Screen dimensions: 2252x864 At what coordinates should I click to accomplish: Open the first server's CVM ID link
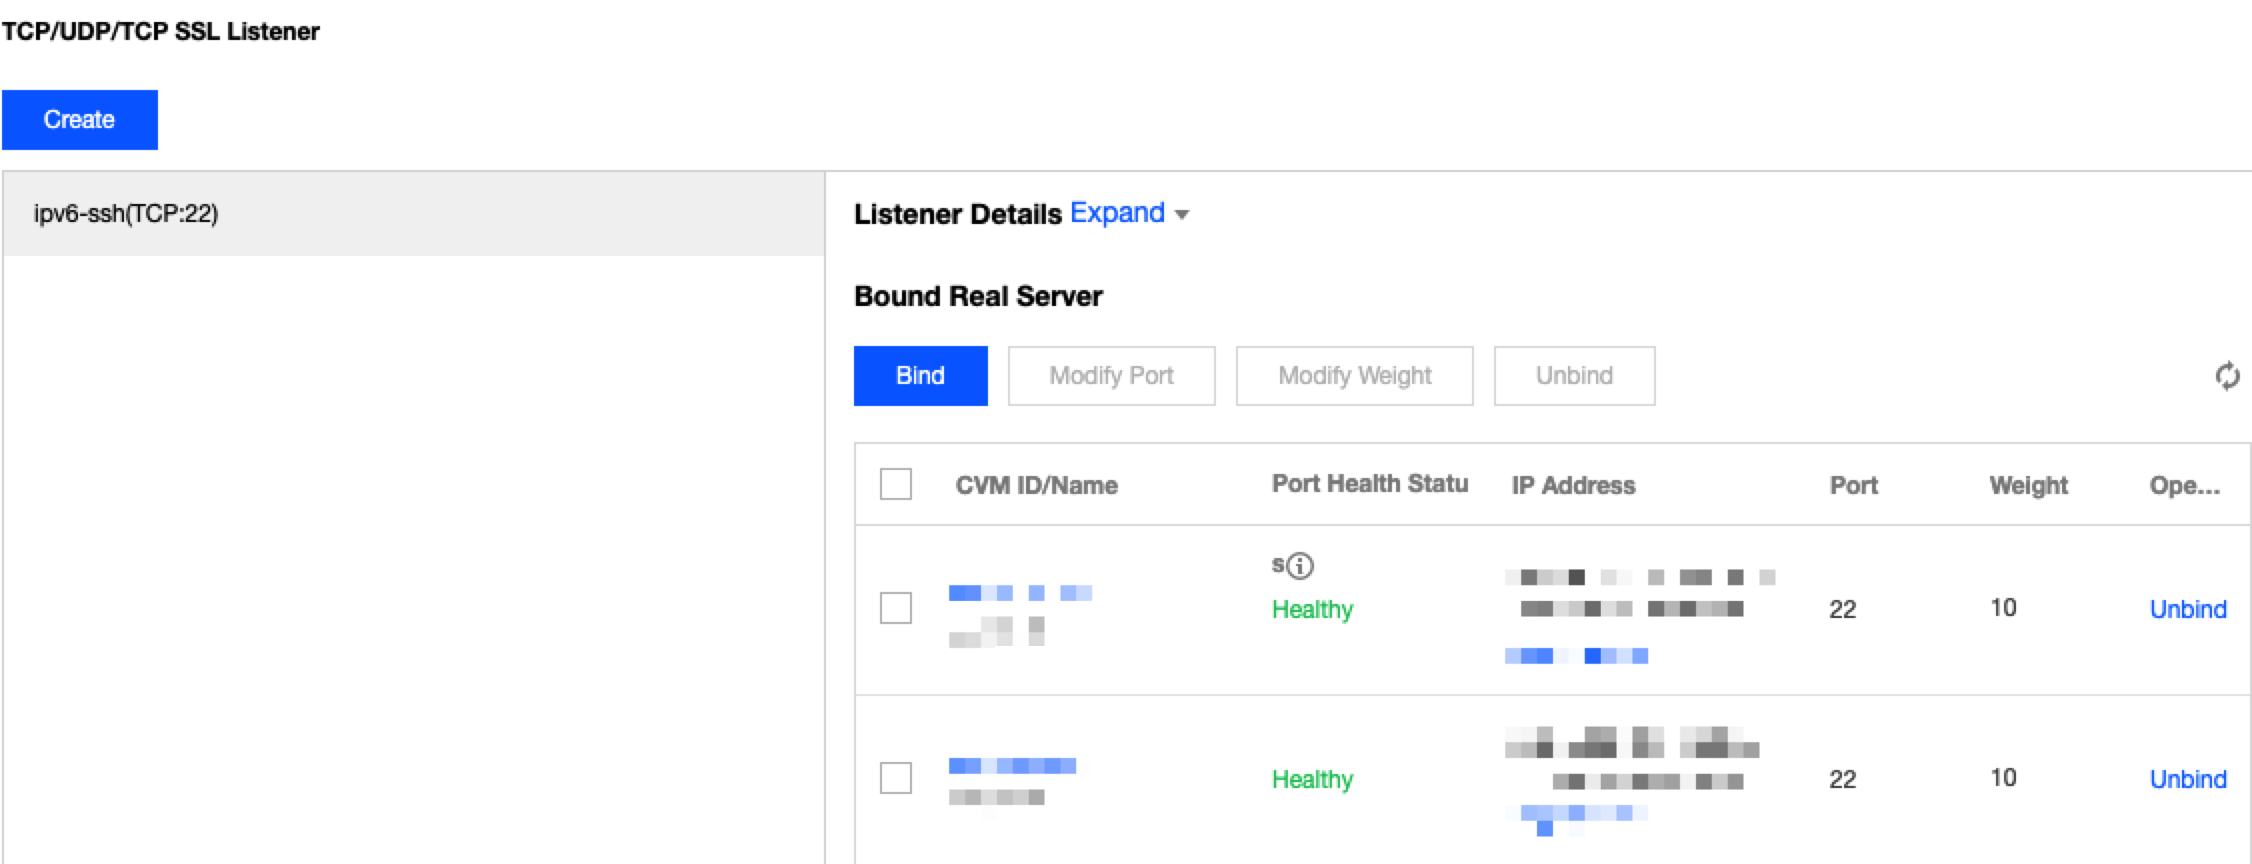click(x=1019, y=593)
